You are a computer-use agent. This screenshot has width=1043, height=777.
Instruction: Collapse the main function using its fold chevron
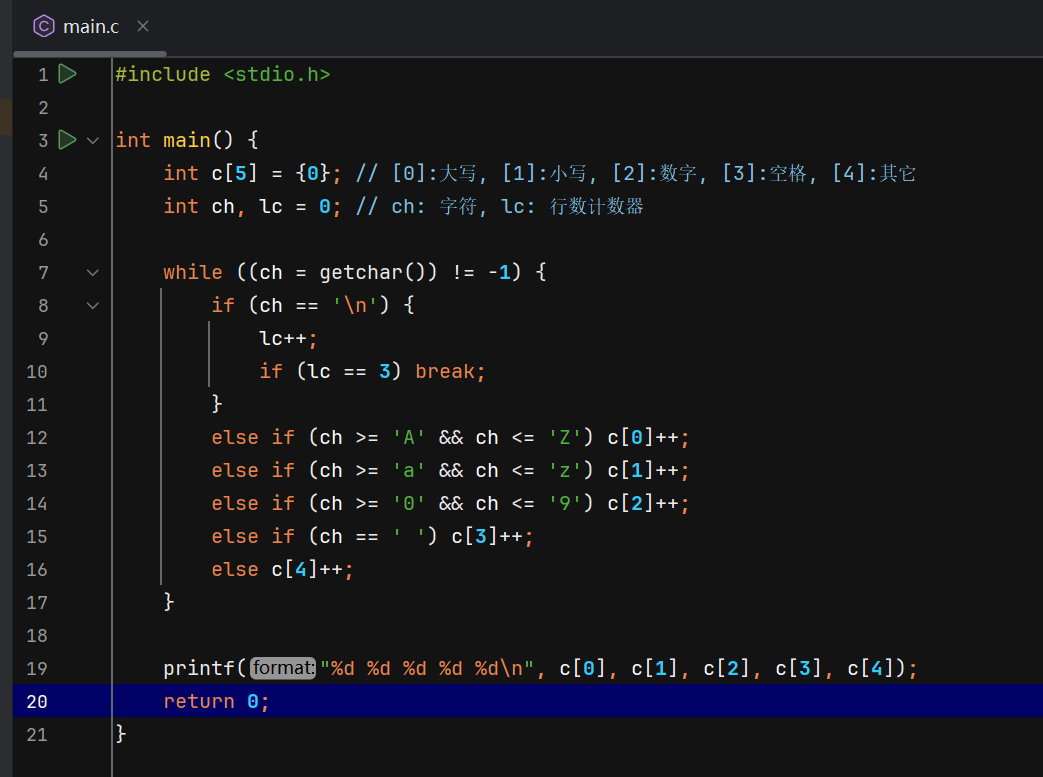click(x=92, y=140)
